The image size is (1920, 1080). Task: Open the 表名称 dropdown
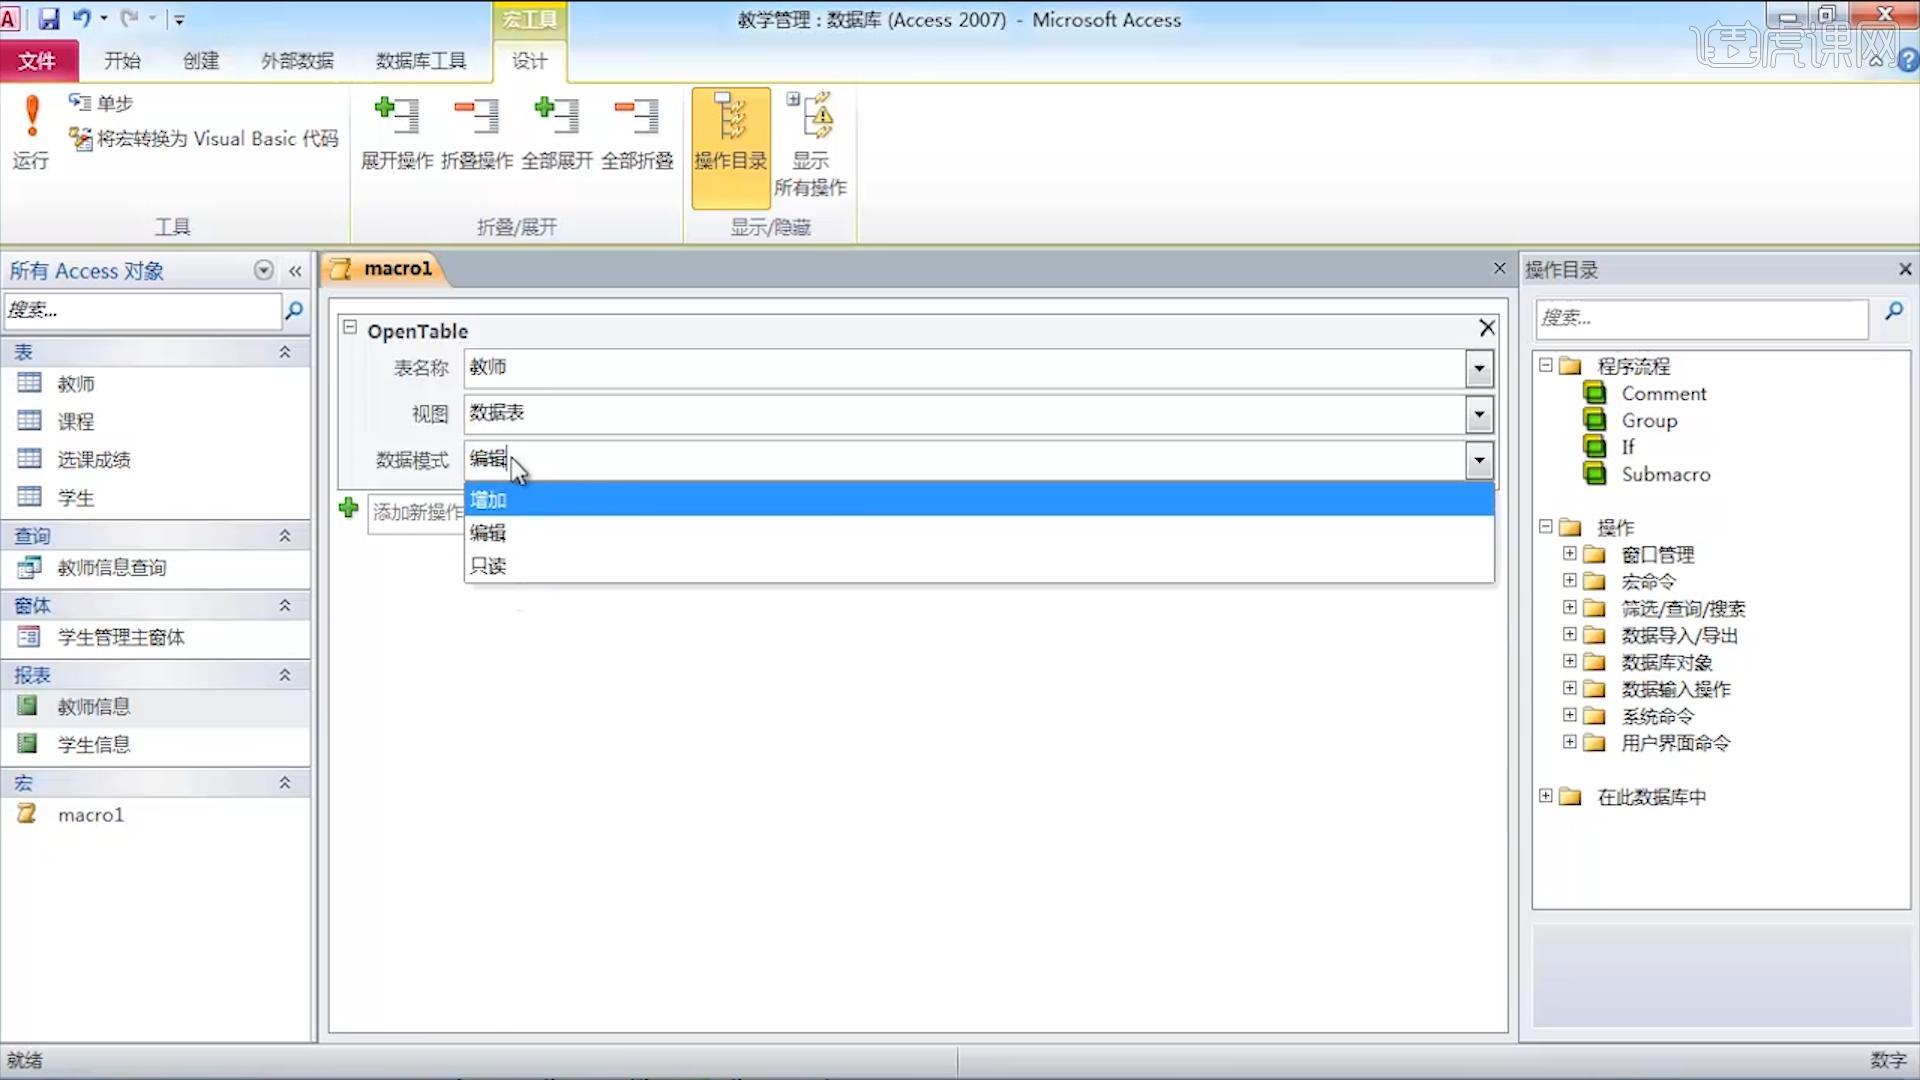pos(1479,369)
